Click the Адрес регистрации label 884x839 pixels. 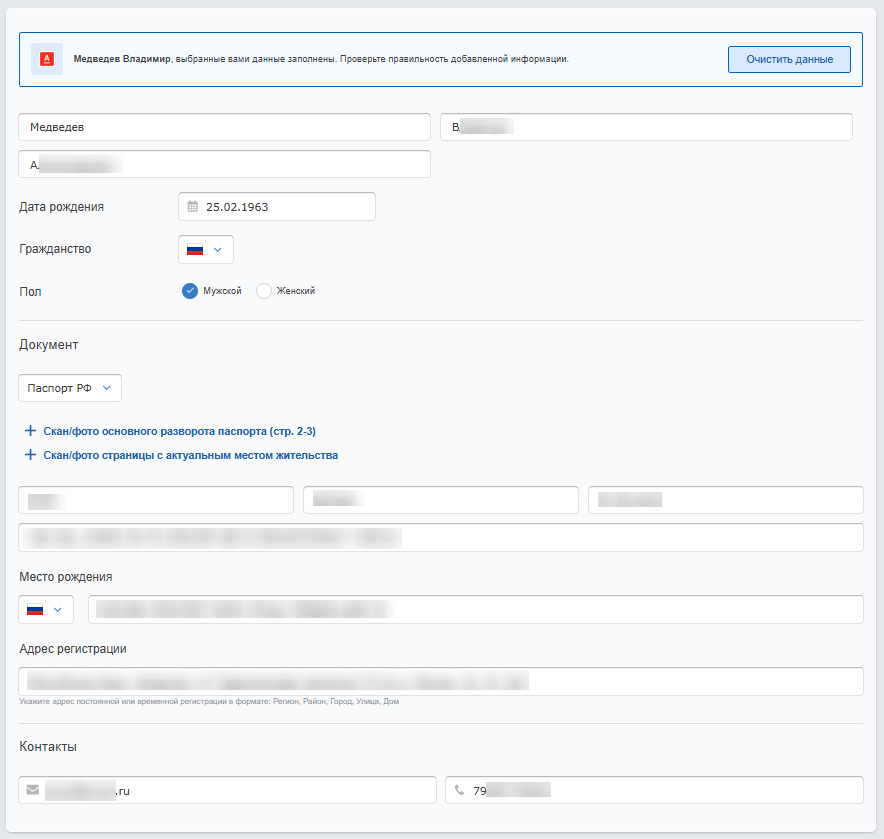click(x=73, y=649)
